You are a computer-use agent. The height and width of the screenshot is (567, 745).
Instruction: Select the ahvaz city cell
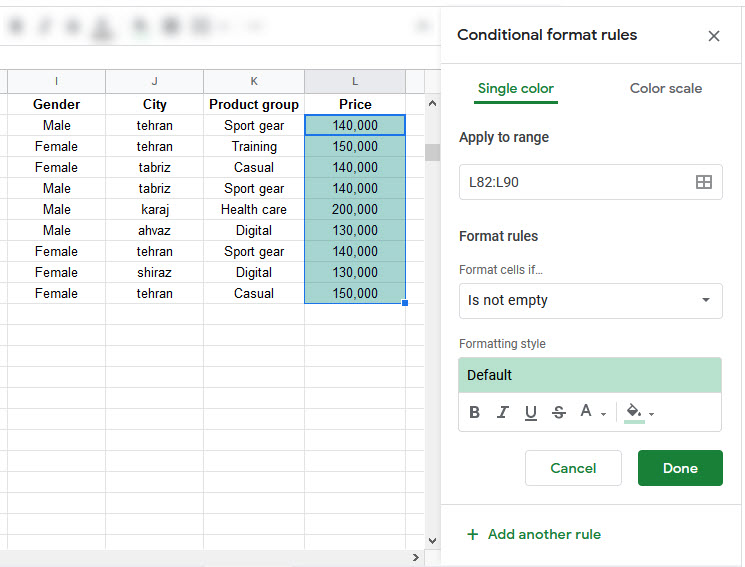click(x=154, y=230)
